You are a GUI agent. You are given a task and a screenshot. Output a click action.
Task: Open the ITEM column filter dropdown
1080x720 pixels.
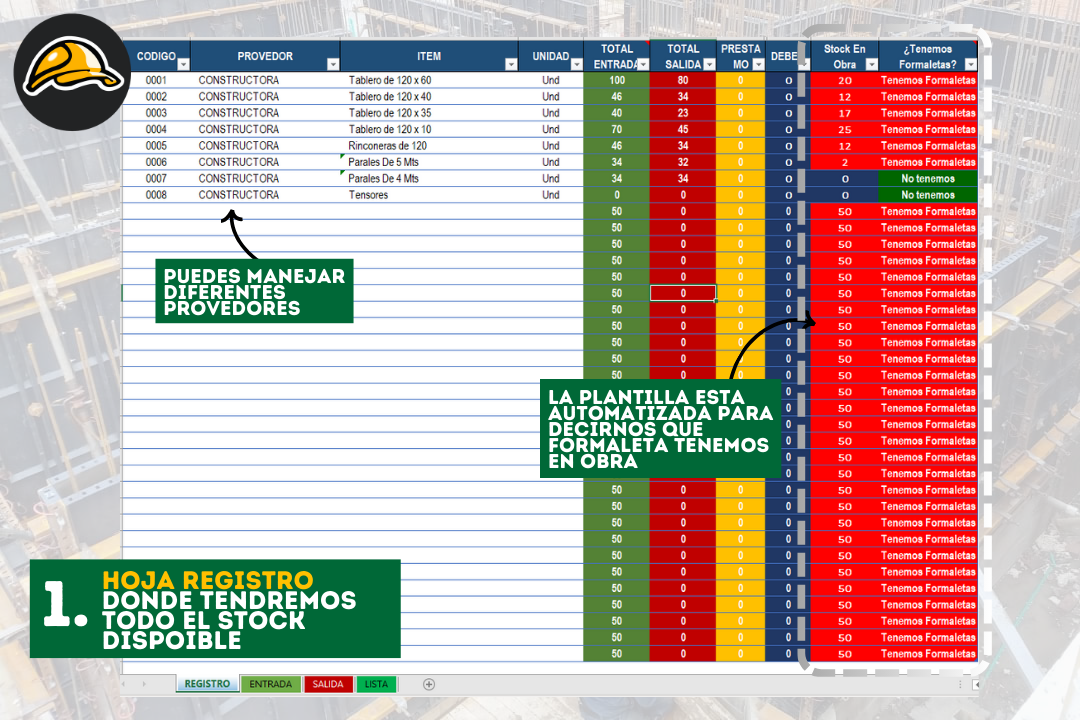[x=510, y=64]
